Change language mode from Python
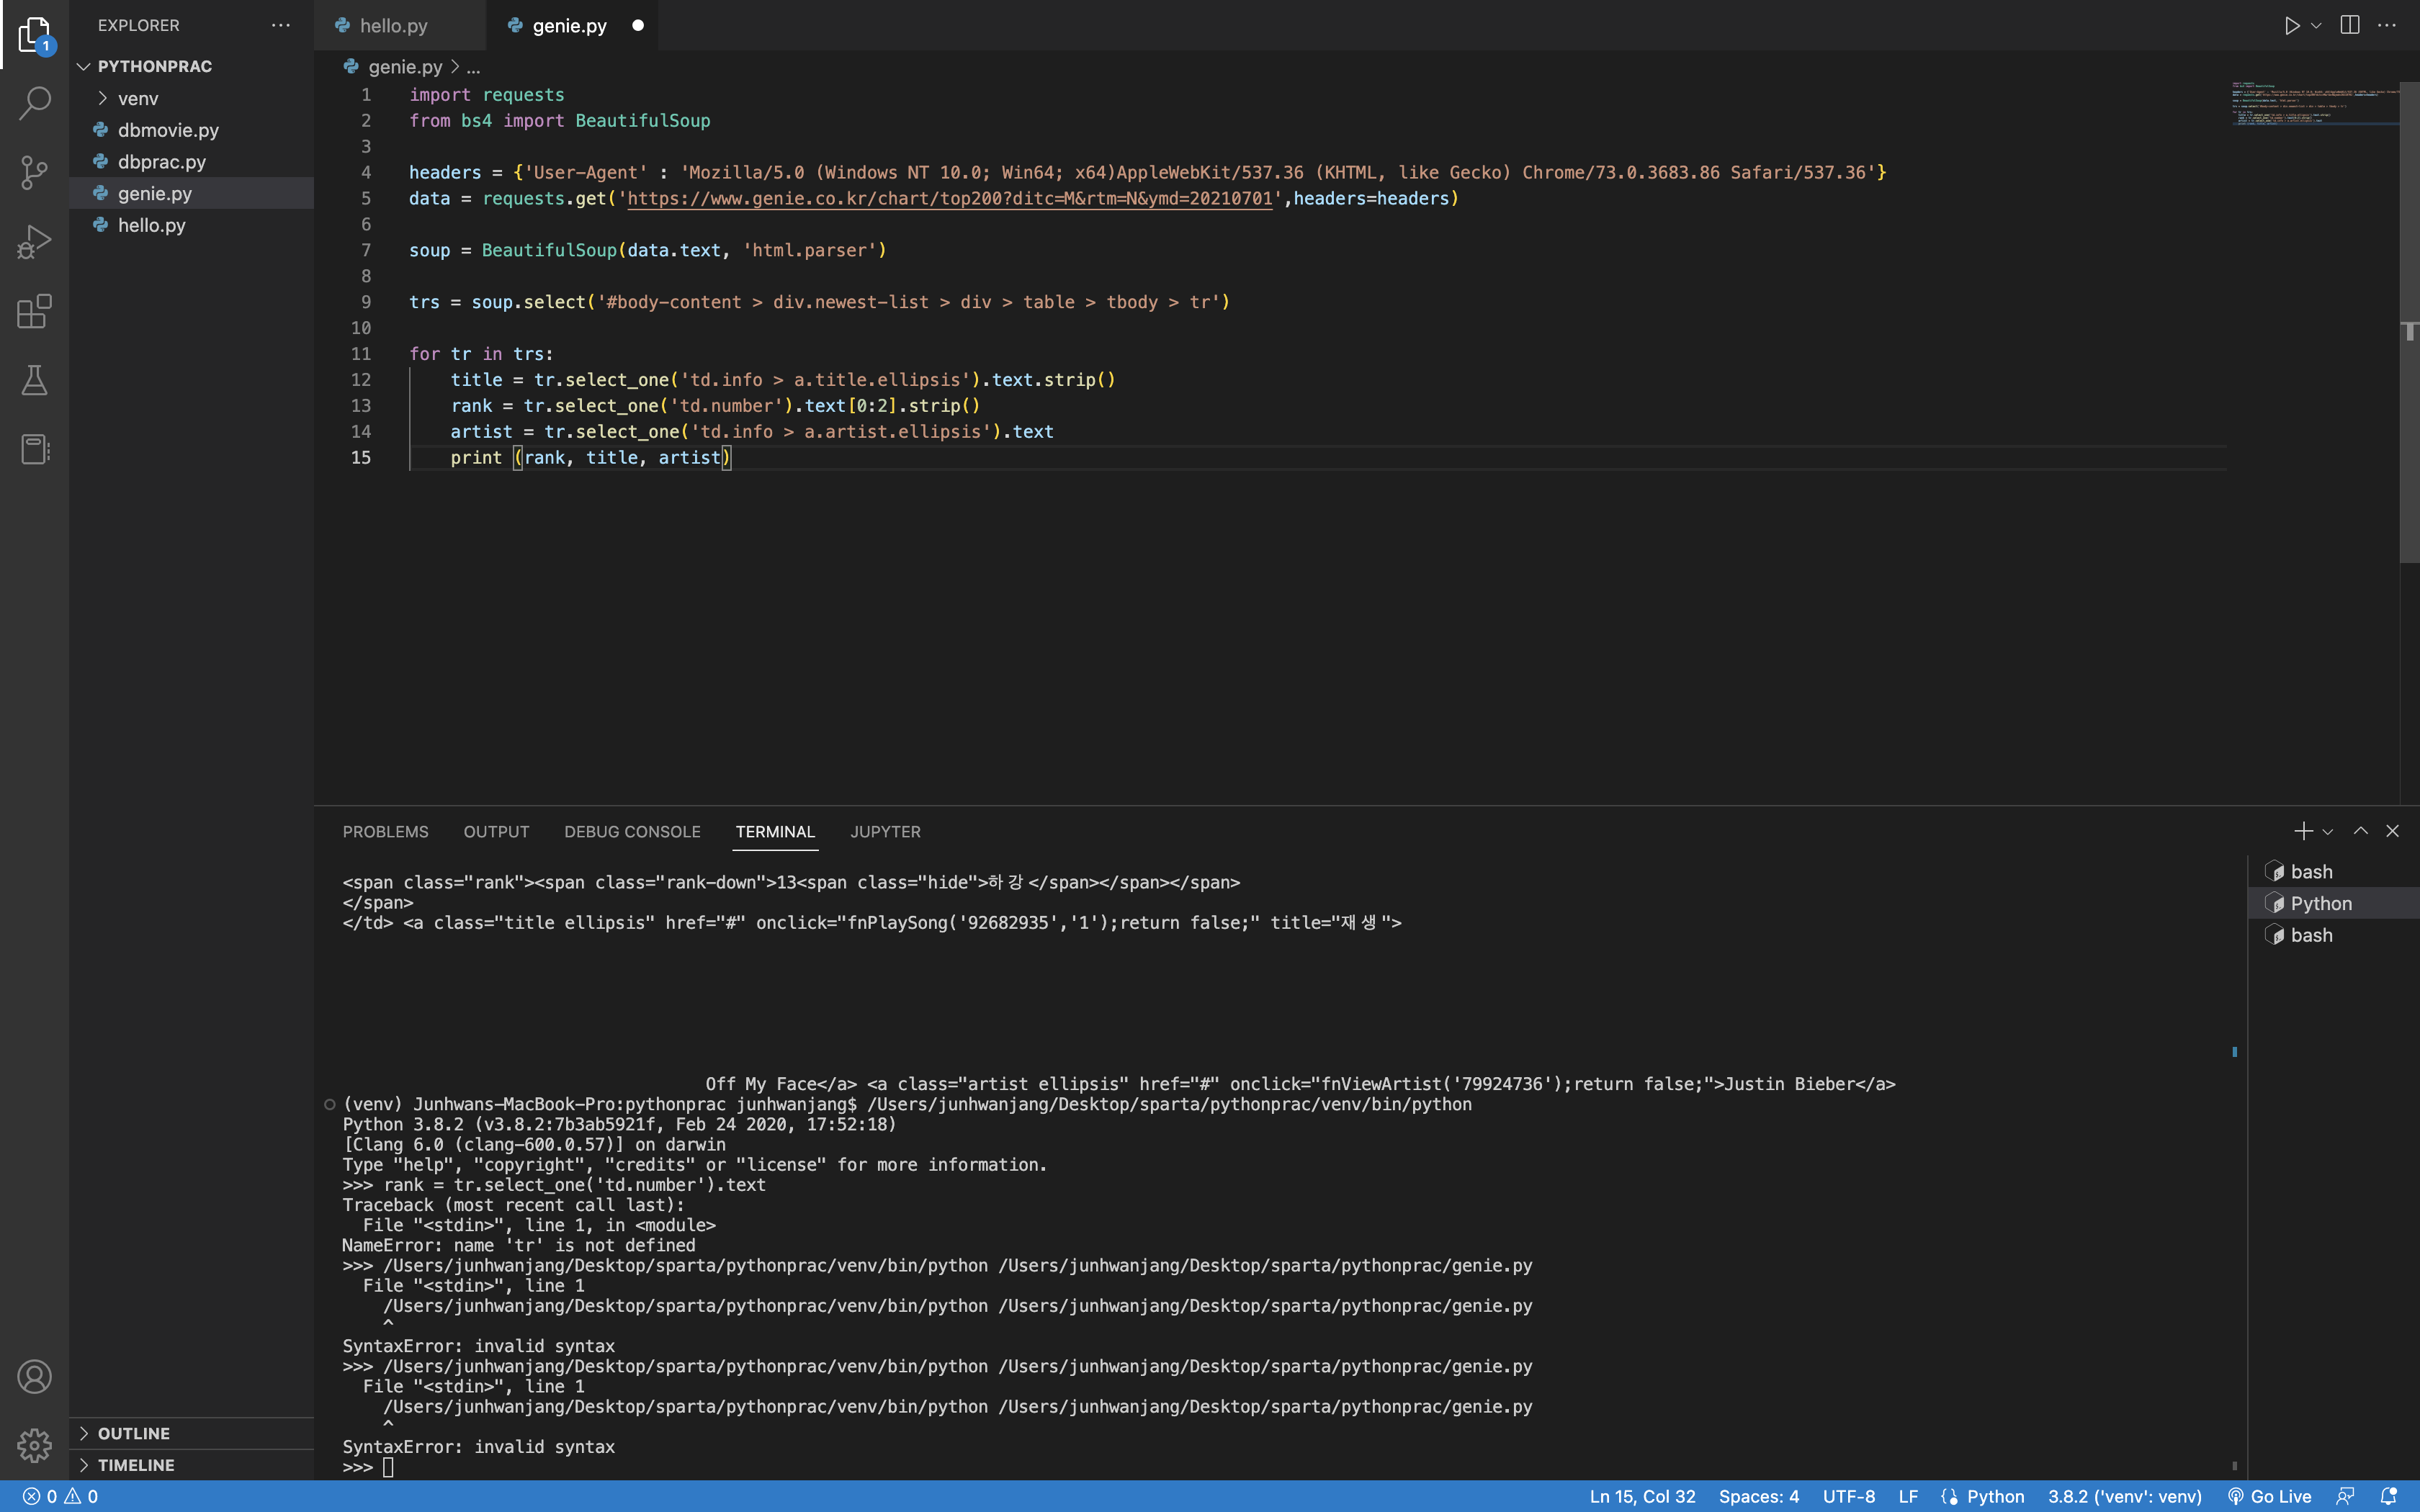The image size is (2420, 1512). [1995, 1497]
